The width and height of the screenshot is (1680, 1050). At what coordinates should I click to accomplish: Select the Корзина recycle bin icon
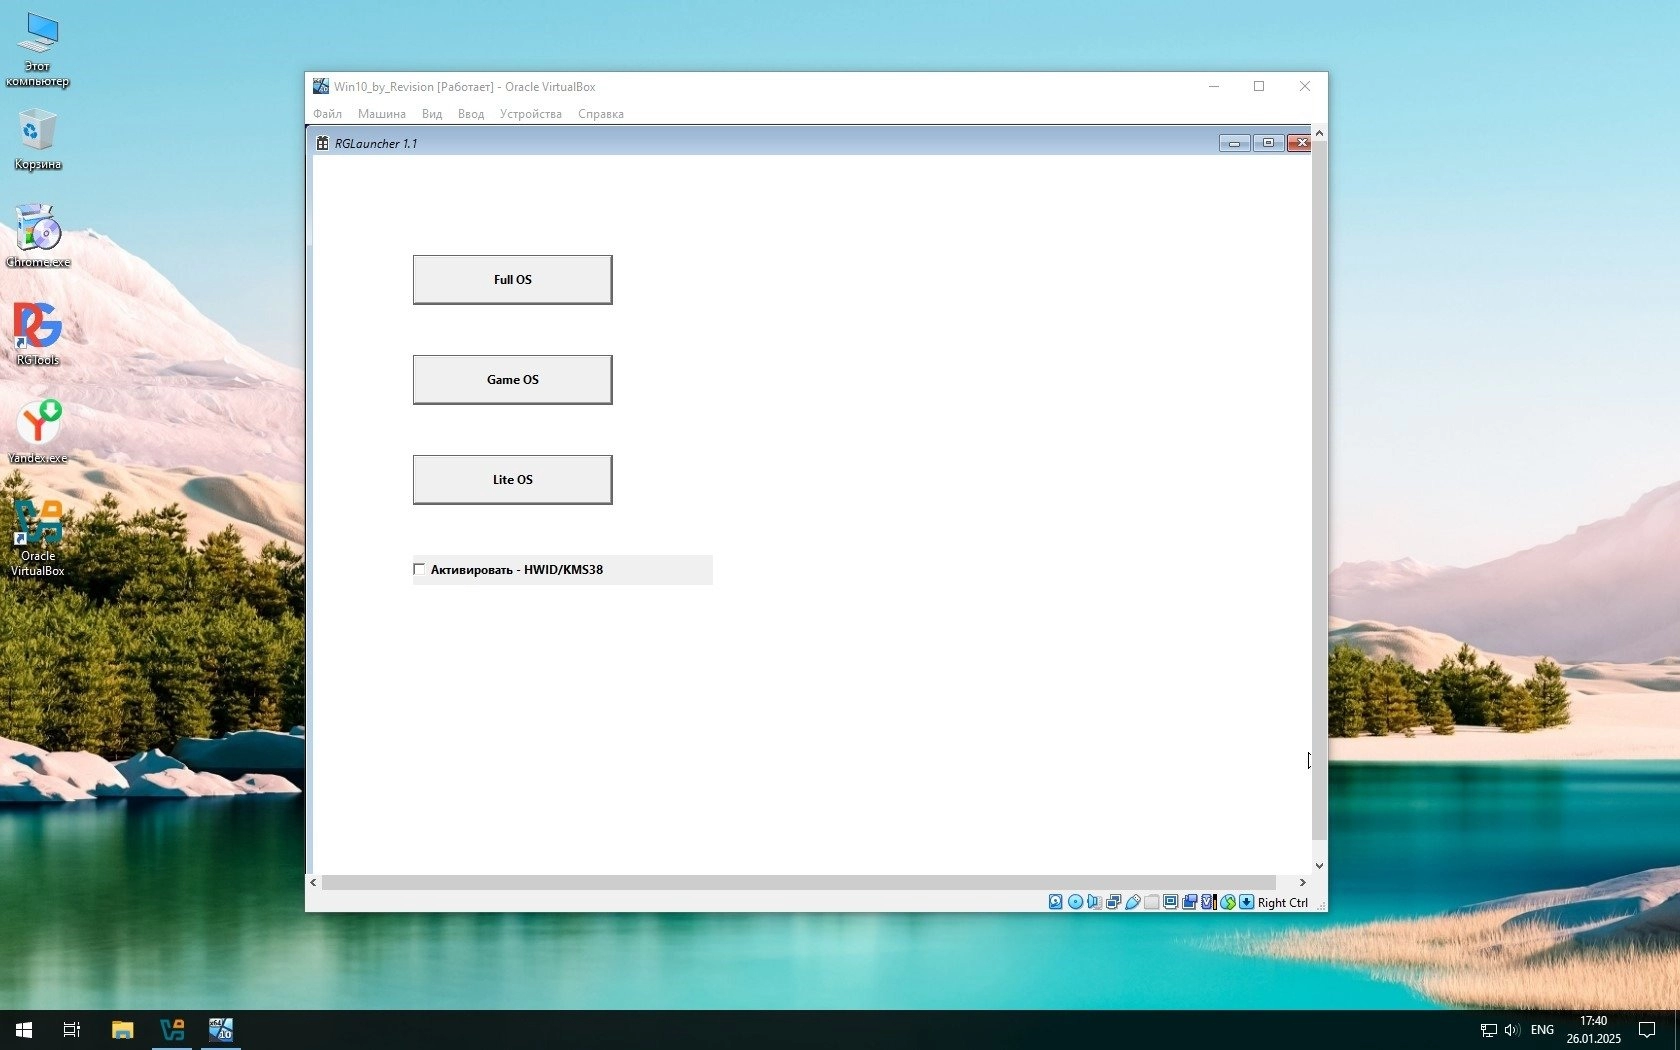pos(38,140)
